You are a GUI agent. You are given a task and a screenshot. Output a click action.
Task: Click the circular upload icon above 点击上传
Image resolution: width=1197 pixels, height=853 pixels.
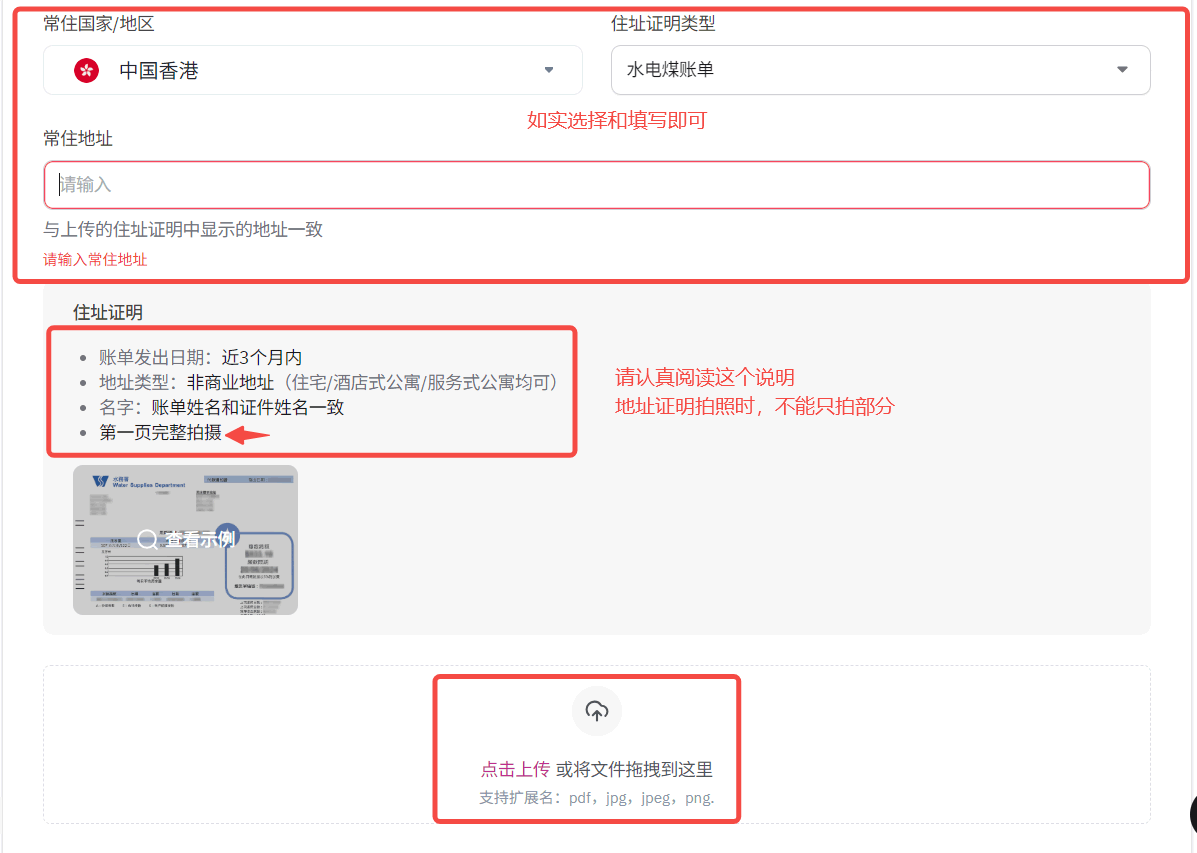[x=597, y=711]
